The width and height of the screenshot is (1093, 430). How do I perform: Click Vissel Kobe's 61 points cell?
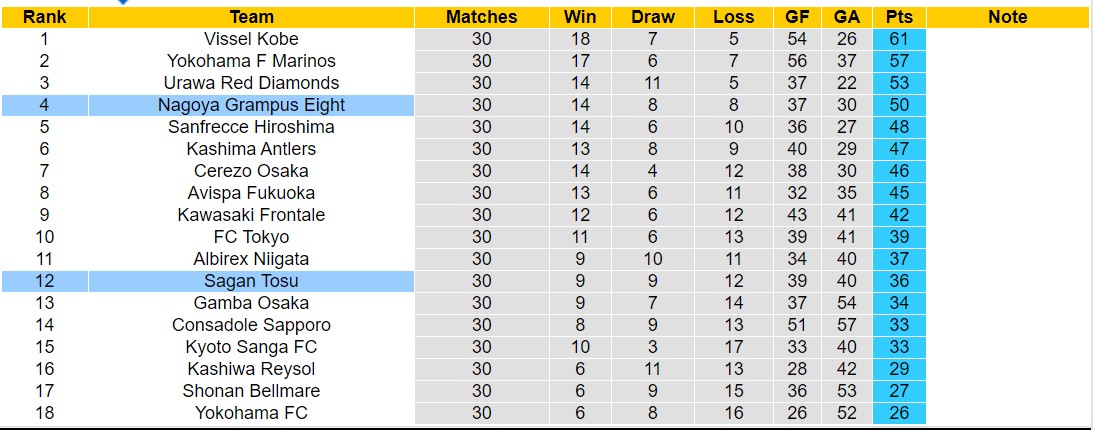tap(899, 39)
